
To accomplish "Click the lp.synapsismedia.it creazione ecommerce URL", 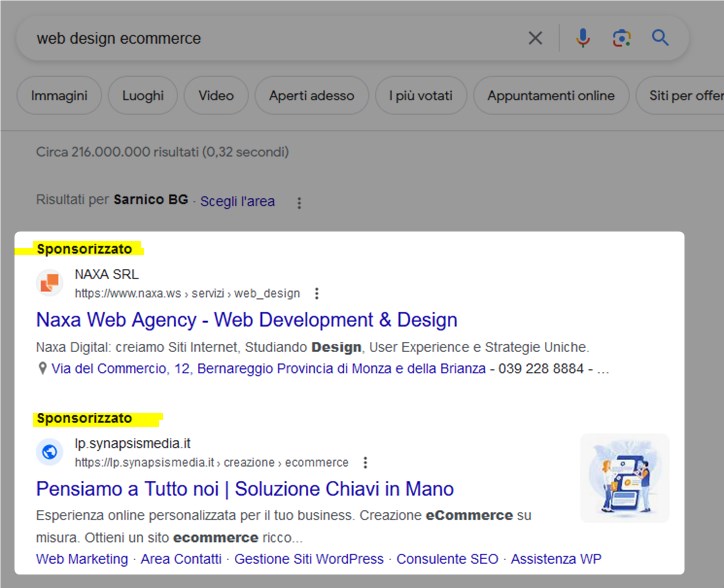I will pyautogui.click(x=211, y=462).
